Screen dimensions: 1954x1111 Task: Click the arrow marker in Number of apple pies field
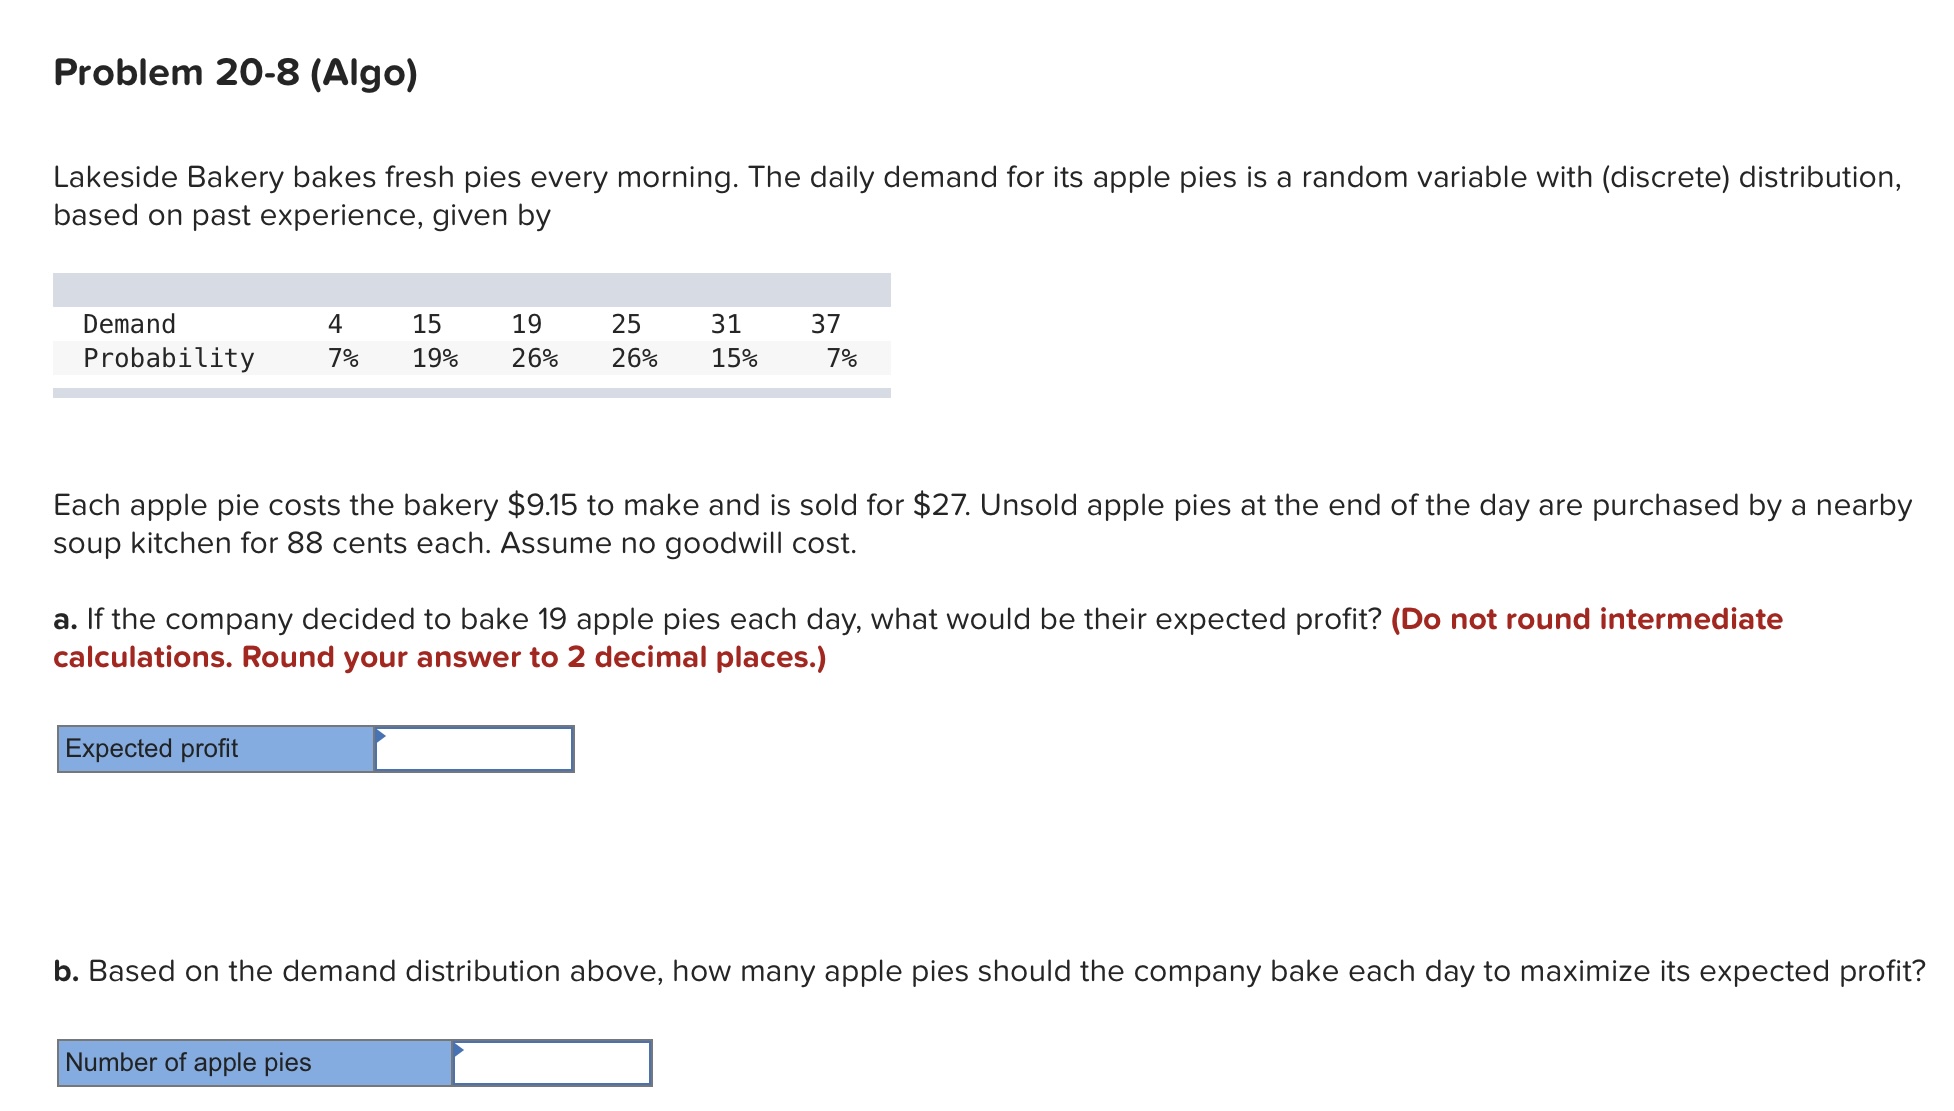point(459,1051)
